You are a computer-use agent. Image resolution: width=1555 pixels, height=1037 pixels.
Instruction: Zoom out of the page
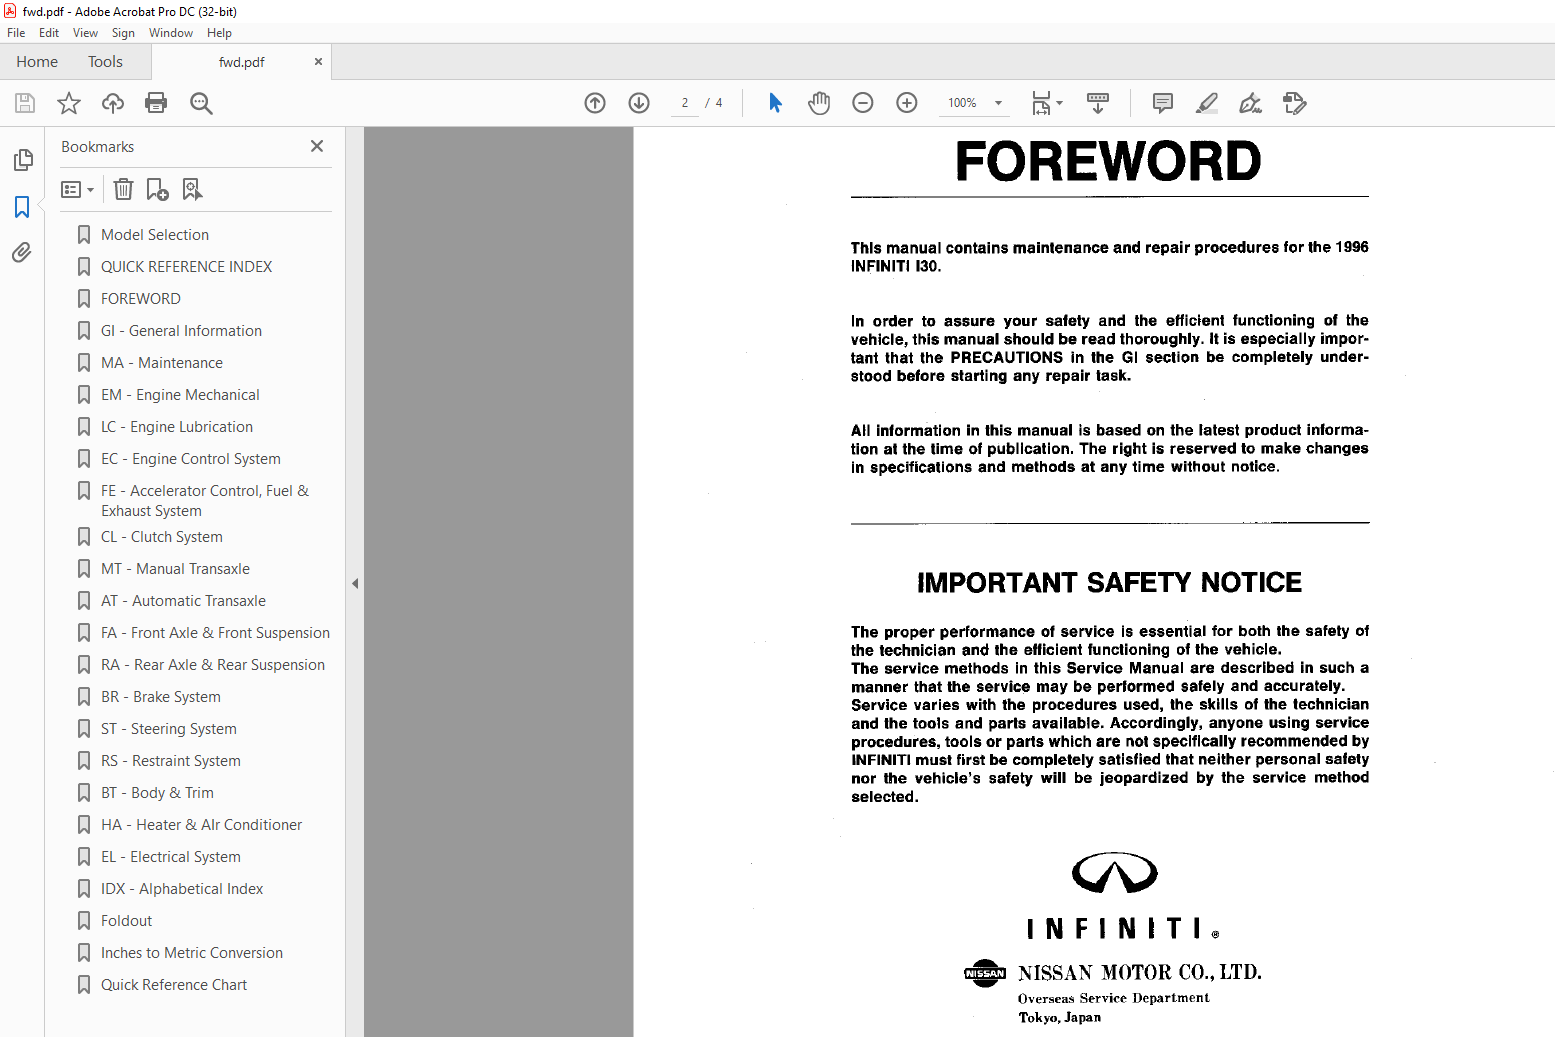863,103
